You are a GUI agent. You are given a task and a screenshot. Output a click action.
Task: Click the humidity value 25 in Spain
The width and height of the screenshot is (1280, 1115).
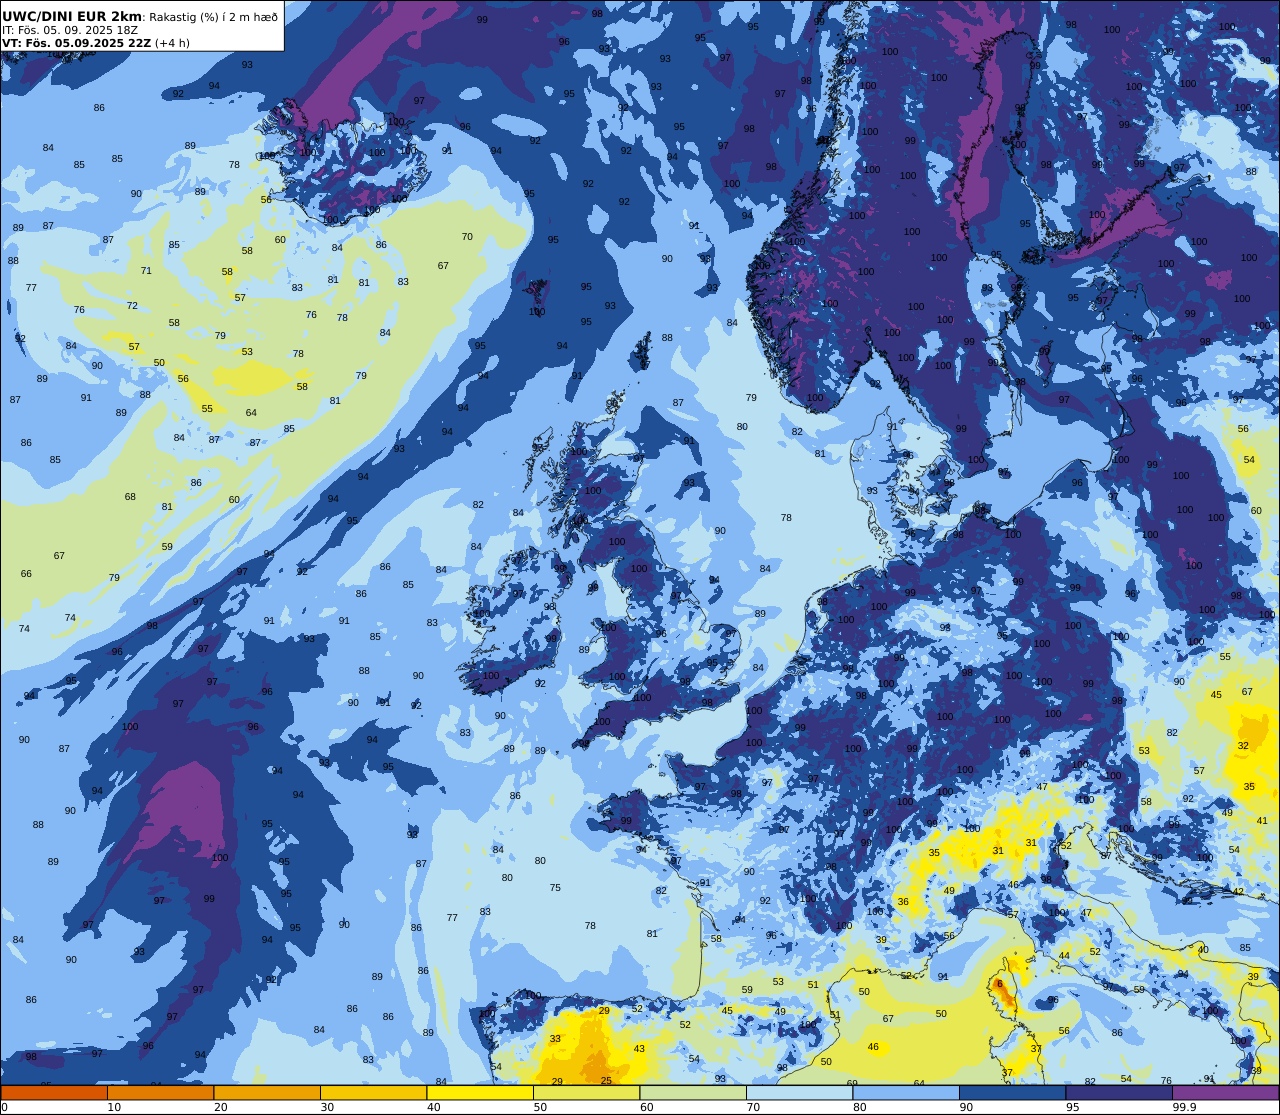606,1081
